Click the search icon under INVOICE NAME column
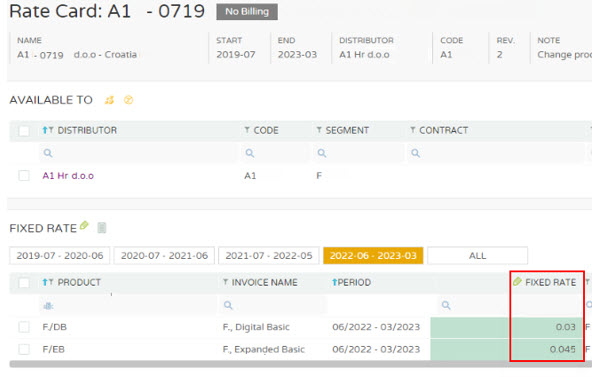The image size is (601, 377). 228,305
